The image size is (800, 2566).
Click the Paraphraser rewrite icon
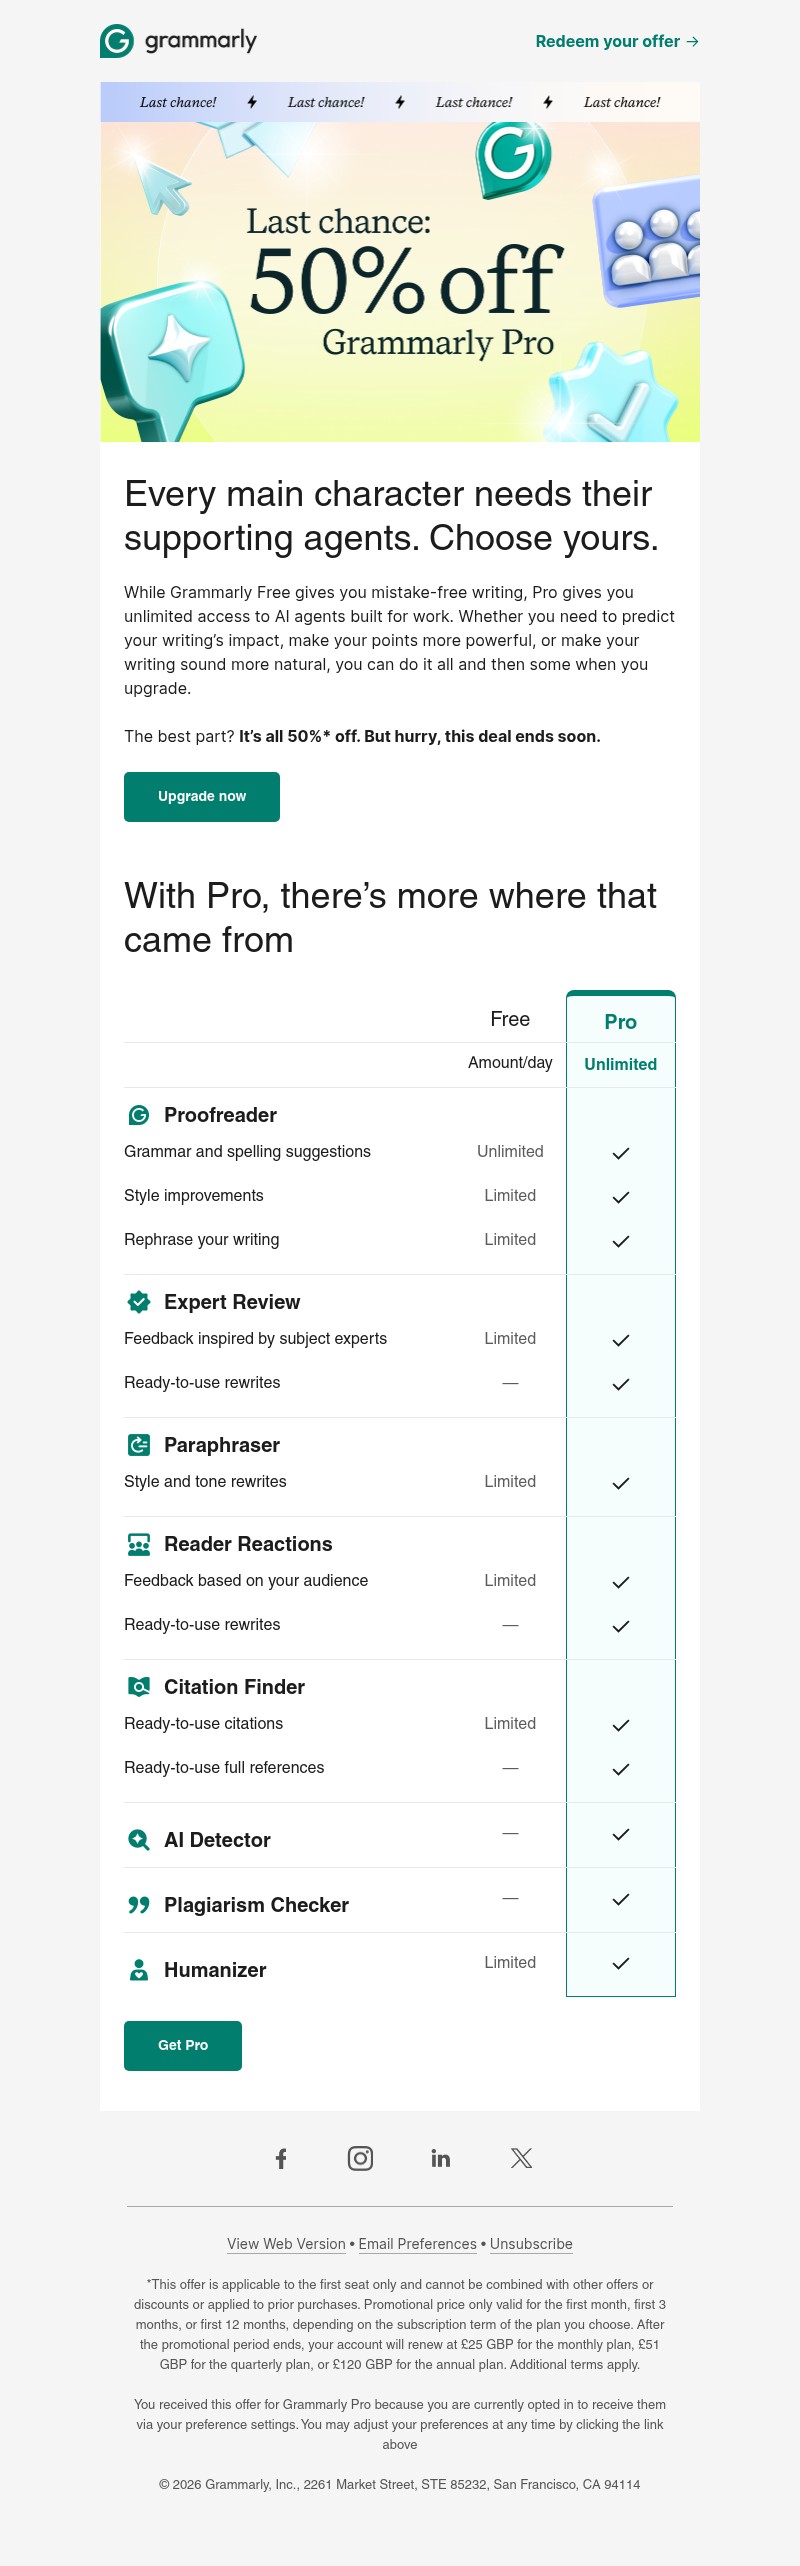coord(137,1445)
